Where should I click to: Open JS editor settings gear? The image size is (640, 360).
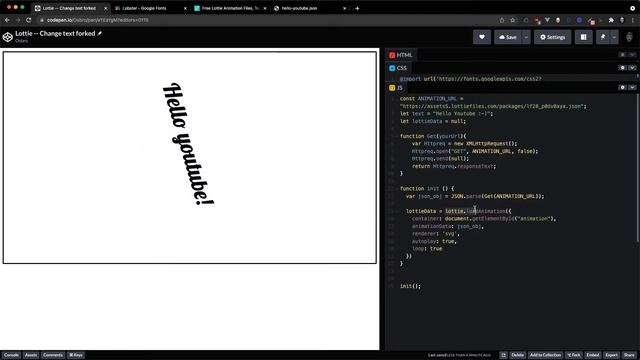[622, 87]
